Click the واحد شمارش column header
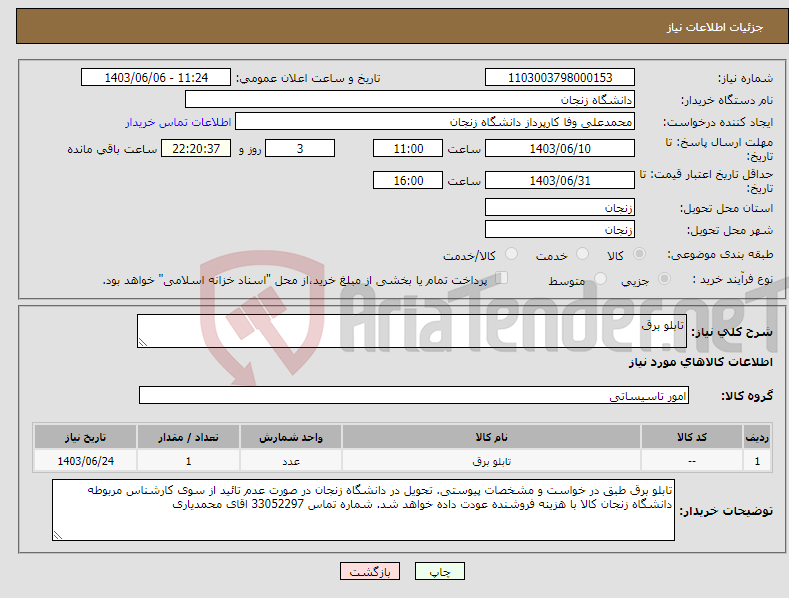Image resolution: width=789 pixels, height=598 pixels. (x=291, y=437)
